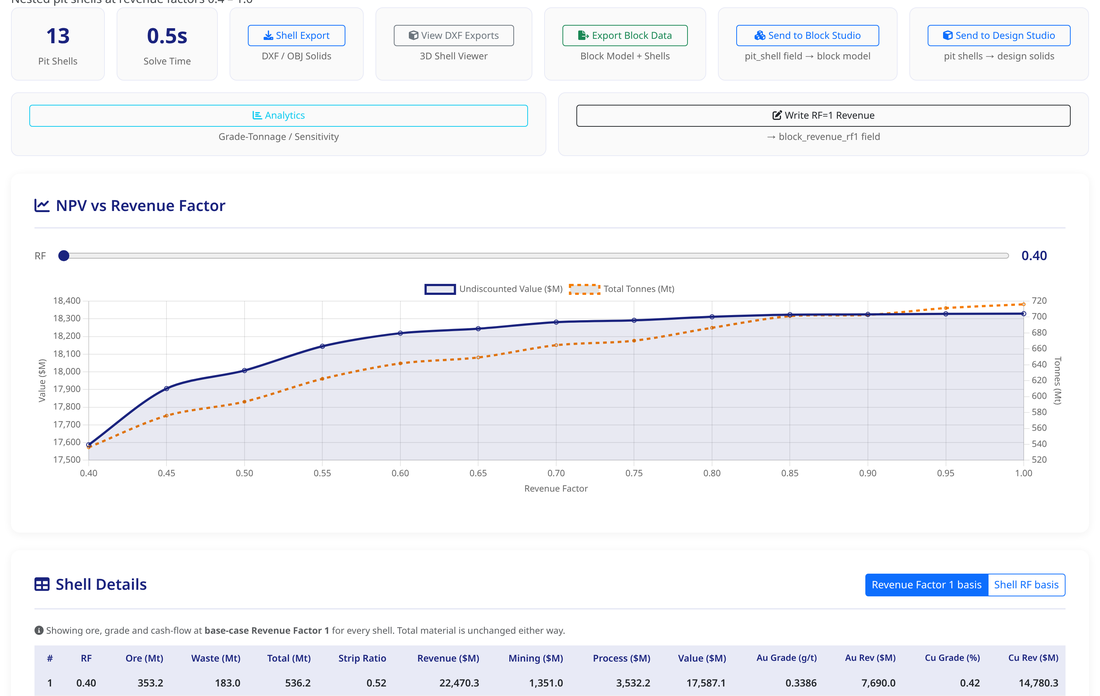Click strip ratio 0.52 in row 1

click(x=376, y=683)
